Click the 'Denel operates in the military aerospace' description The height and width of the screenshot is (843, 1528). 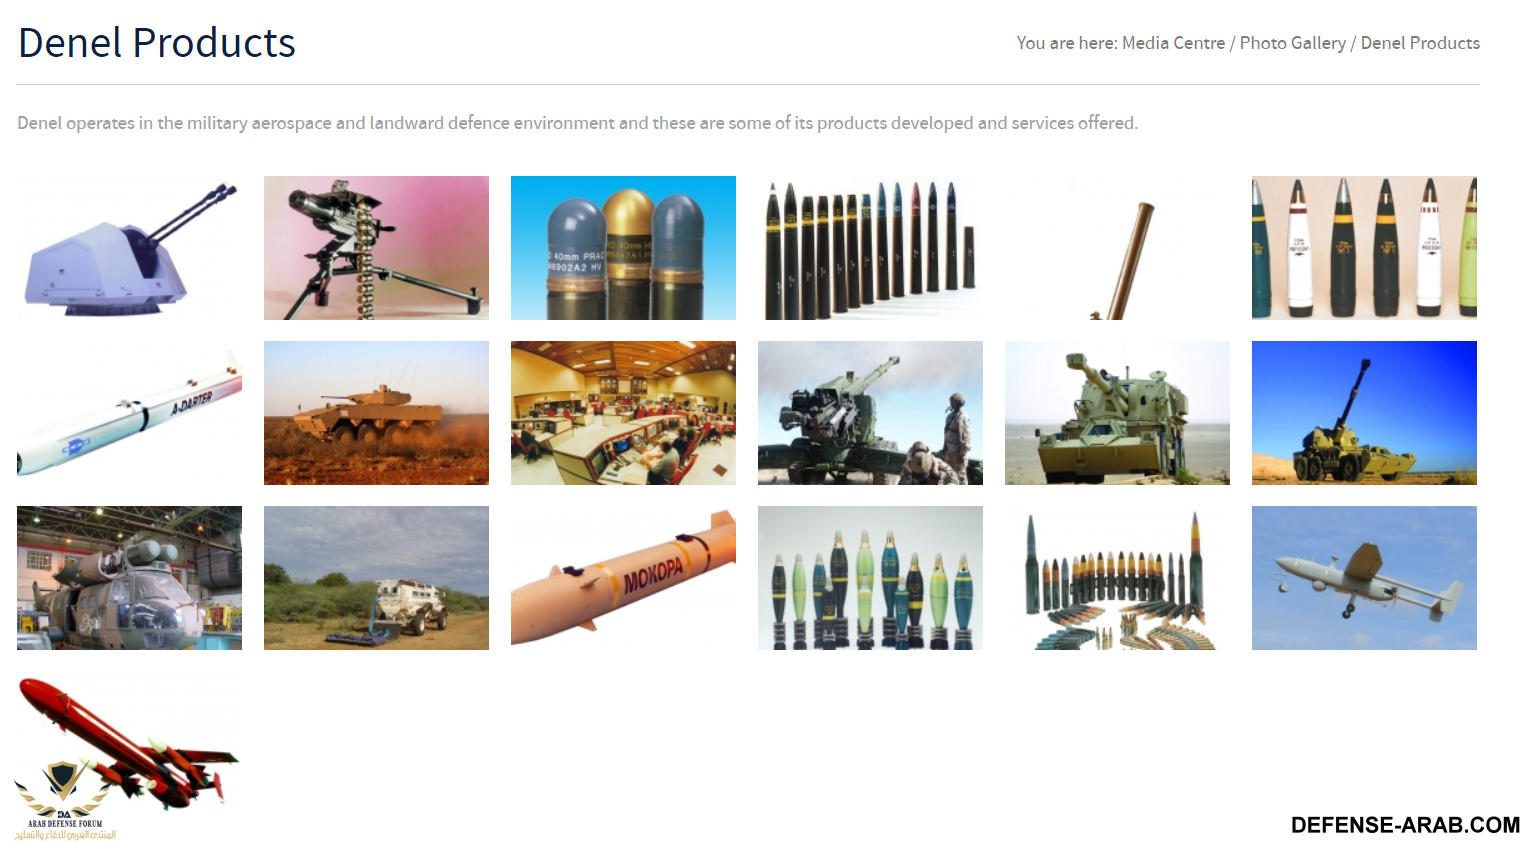(x=577, y=123)
